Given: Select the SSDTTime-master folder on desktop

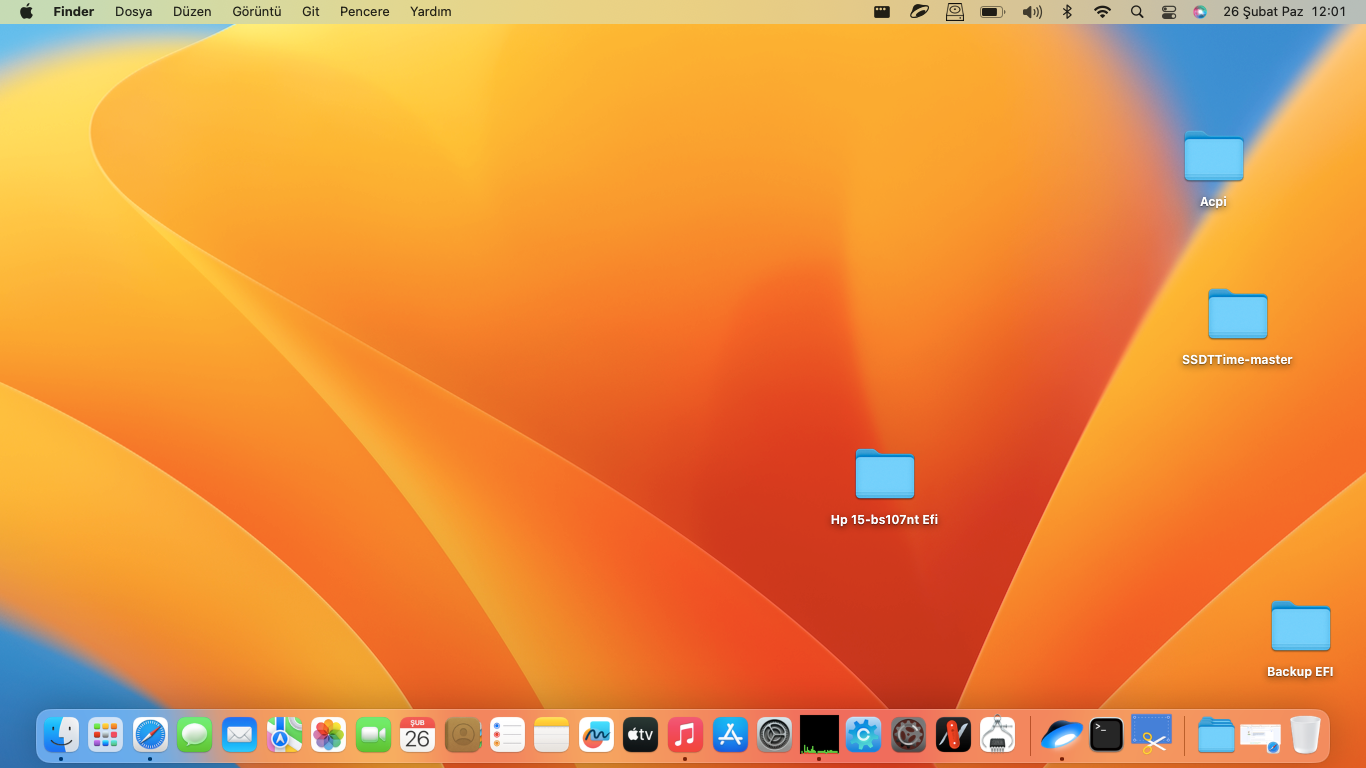Looking at the screenshot, I should tap(1237, 316).
